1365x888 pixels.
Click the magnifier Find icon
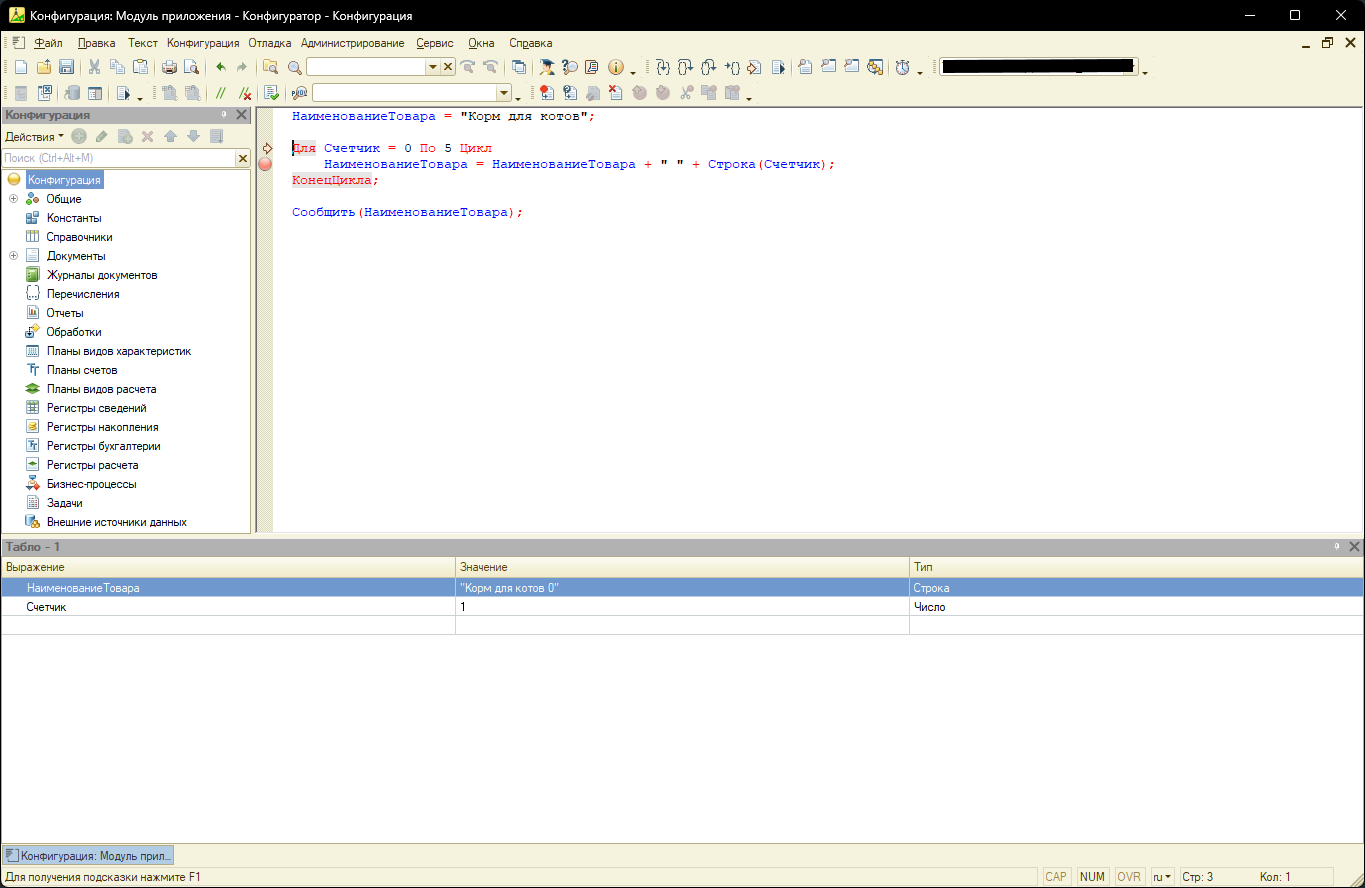point(295,67)
